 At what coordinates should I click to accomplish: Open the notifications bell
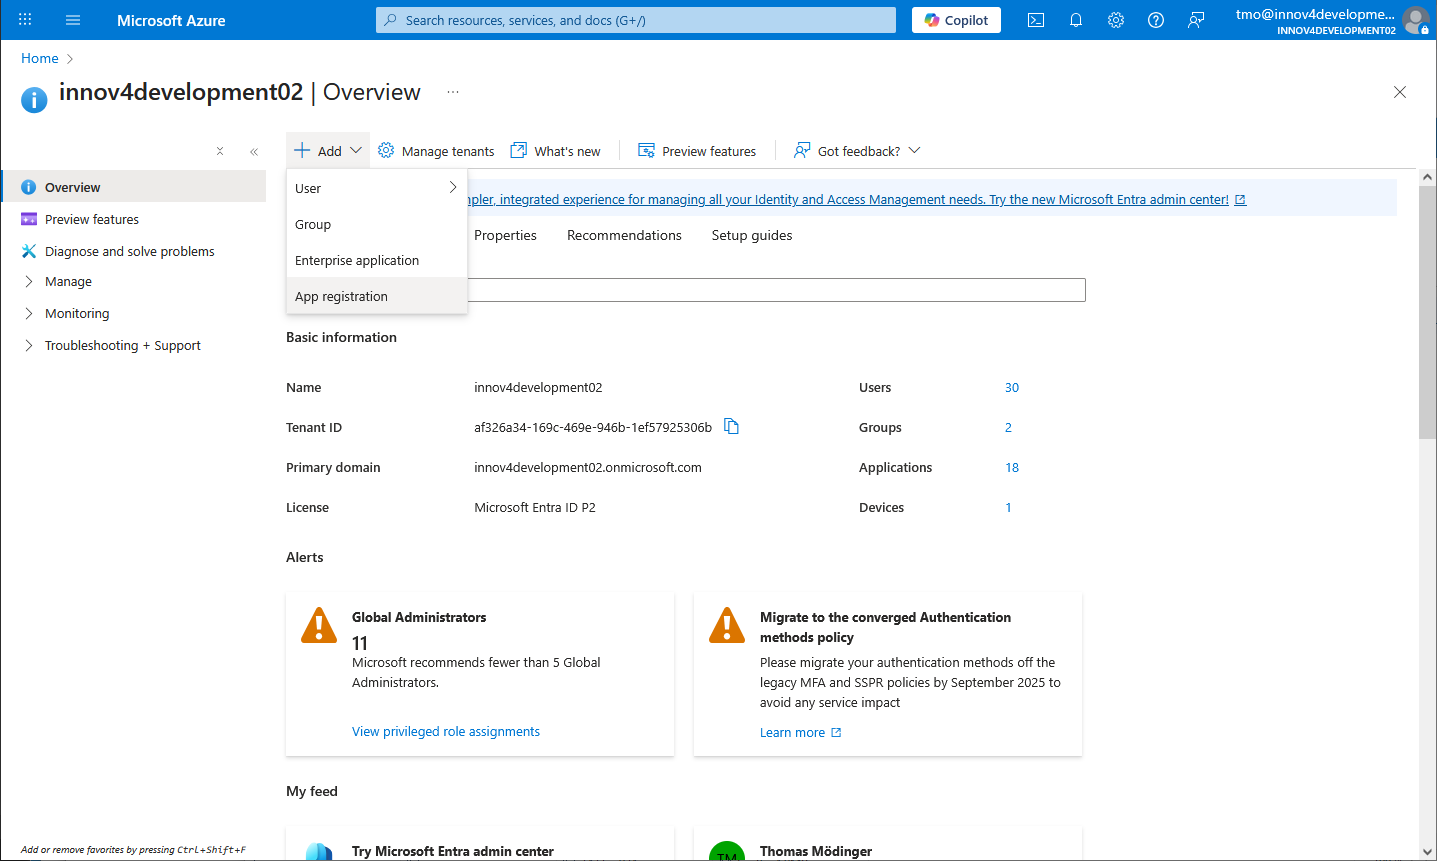(x=1076, y=20)
